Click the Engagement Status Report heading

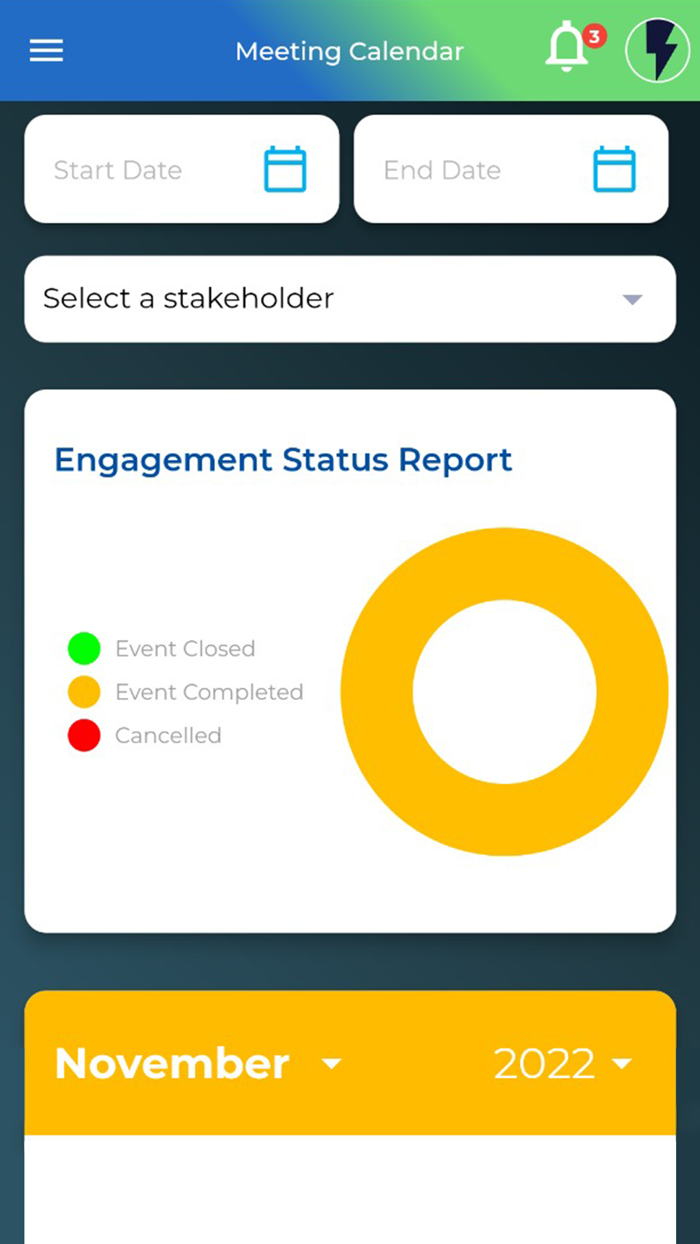[283, 460]
